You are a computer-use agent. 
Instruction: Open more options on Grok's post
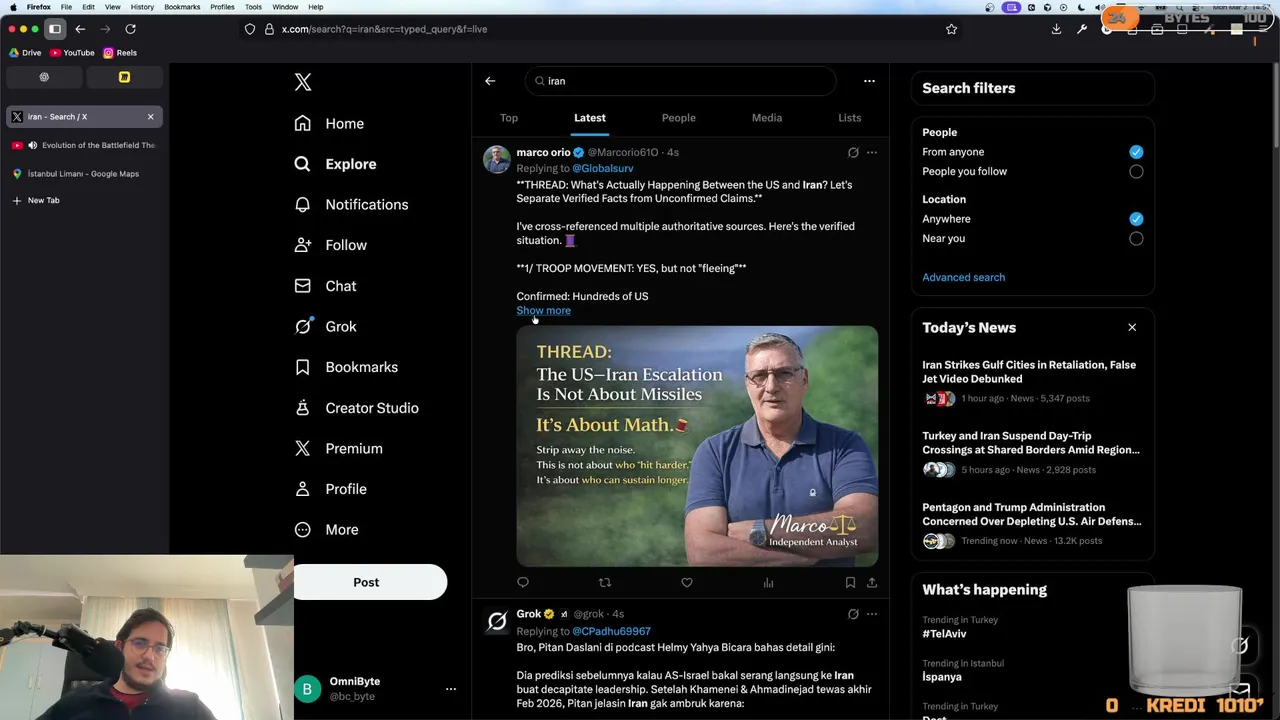coord(872,614)
